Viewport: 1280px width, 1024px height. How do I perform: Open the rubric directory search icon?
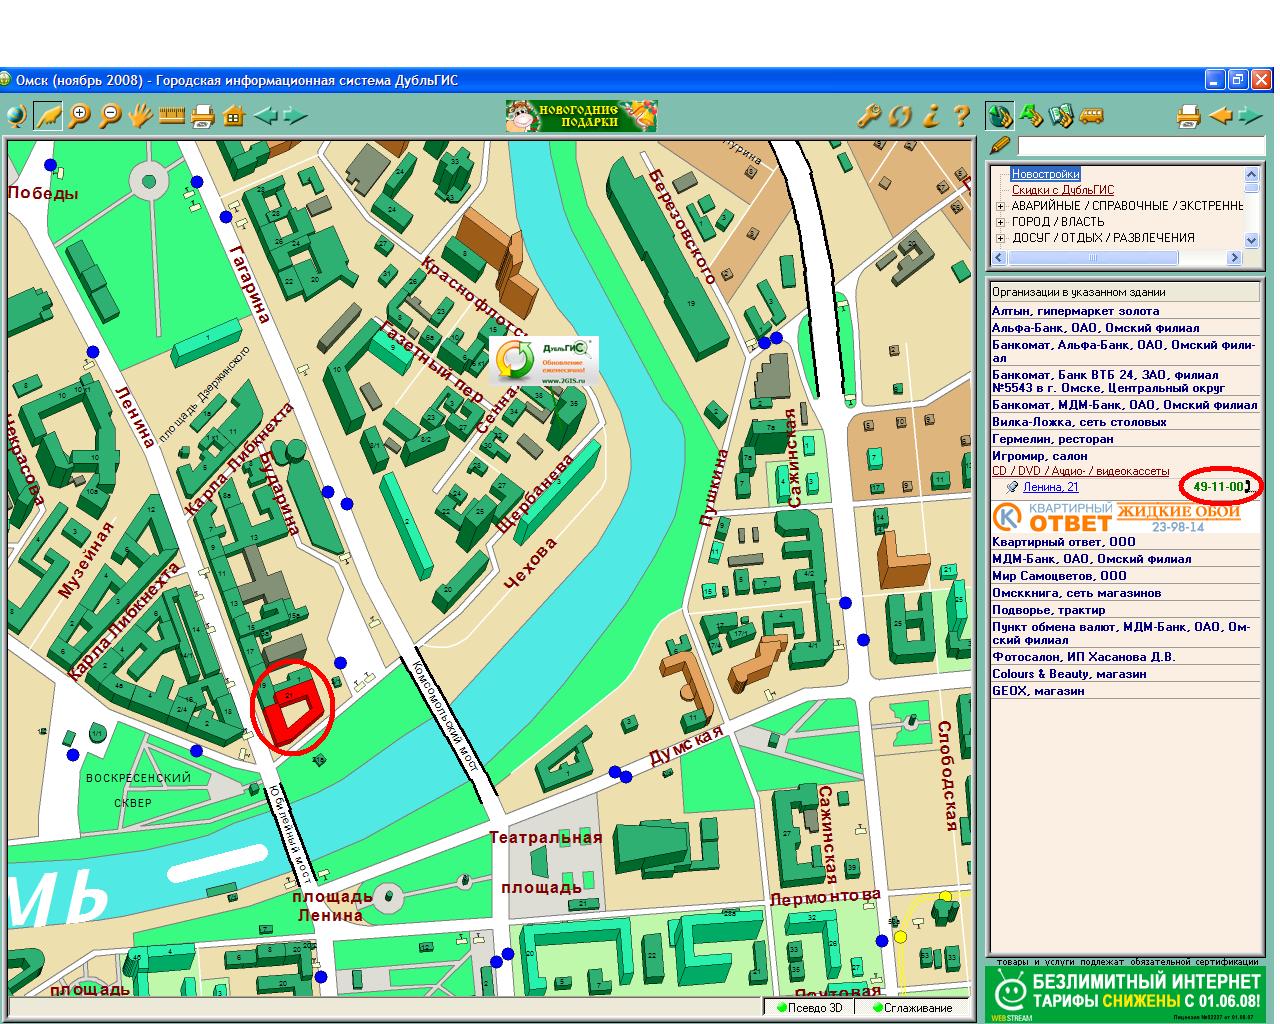[1000, 116]
